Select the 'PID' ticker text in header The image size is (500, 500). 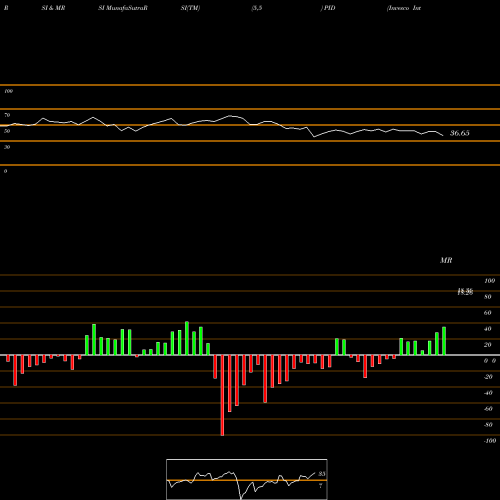click(330, 8)
